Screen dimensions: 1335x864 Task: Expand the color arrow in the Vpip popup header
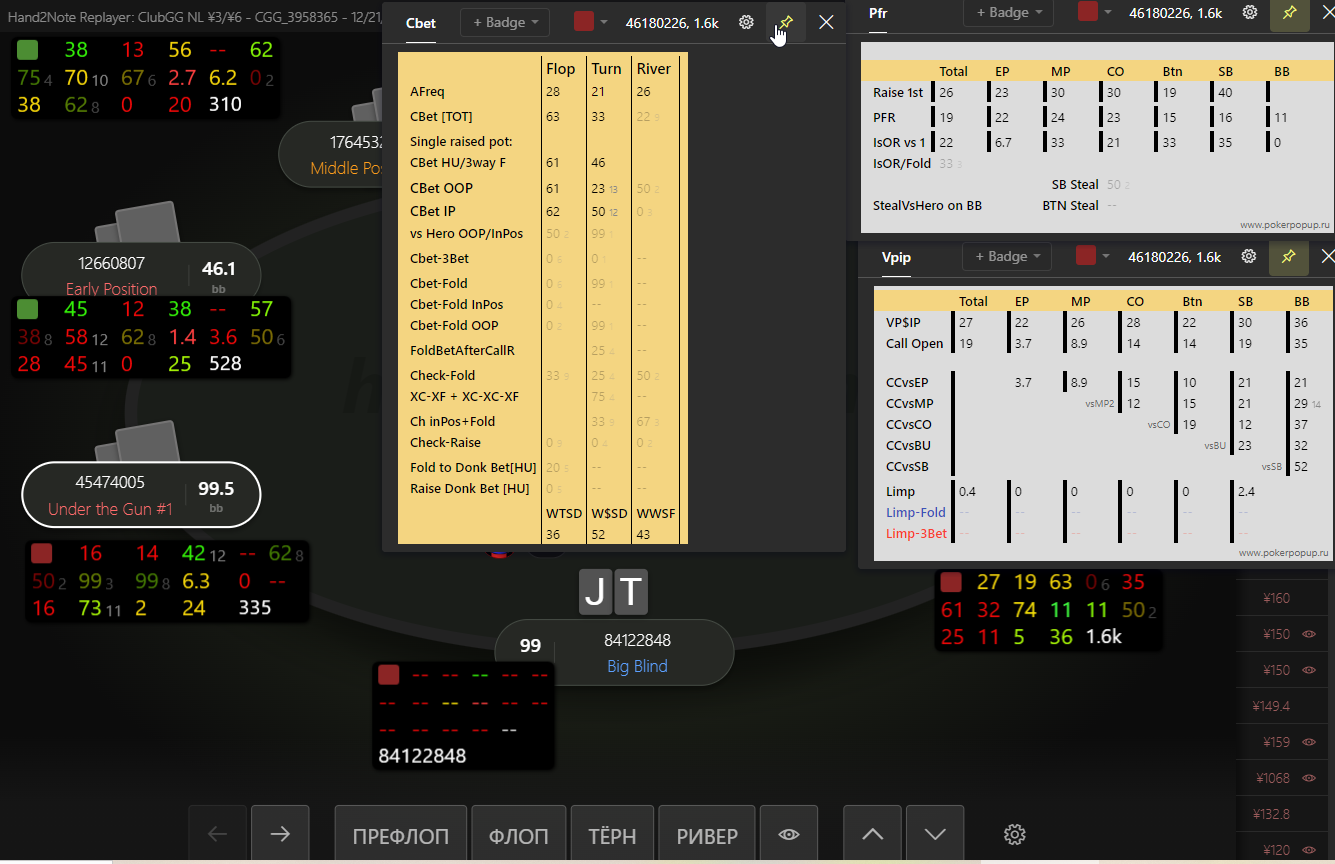[1106, 256]
